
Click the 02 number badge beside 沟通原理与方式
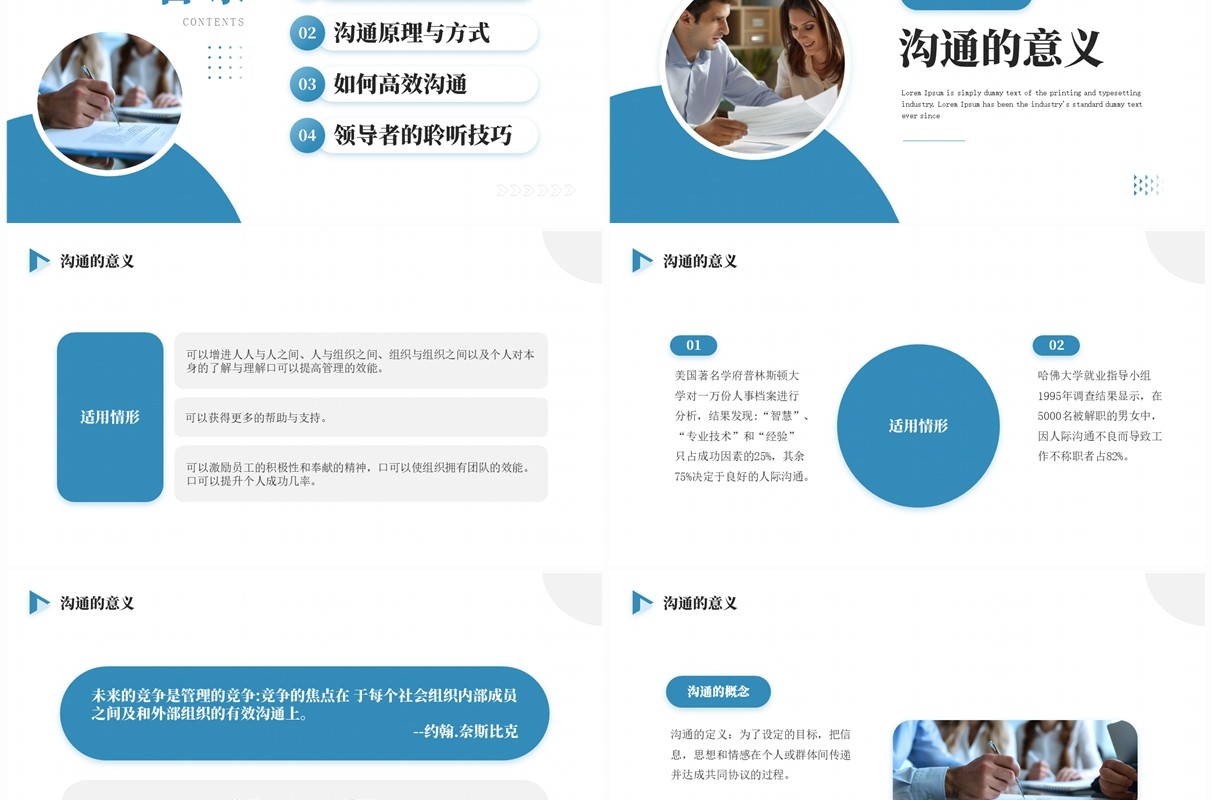click(307, 33)
